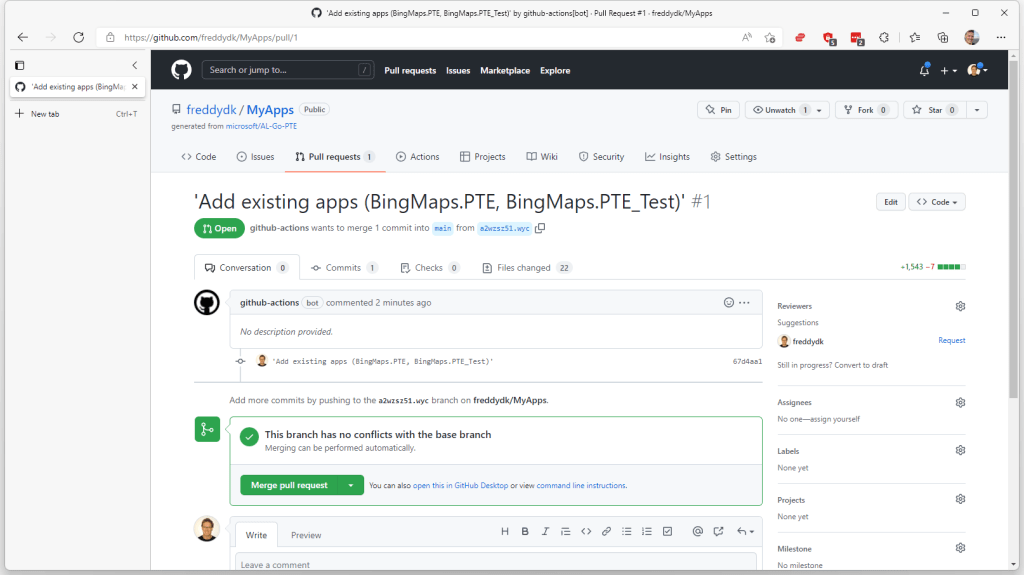This screenshot has width=1024, height=575.
Task: Copy branch name a2wzsz51.wyc icon
Action: click(540, 228)
